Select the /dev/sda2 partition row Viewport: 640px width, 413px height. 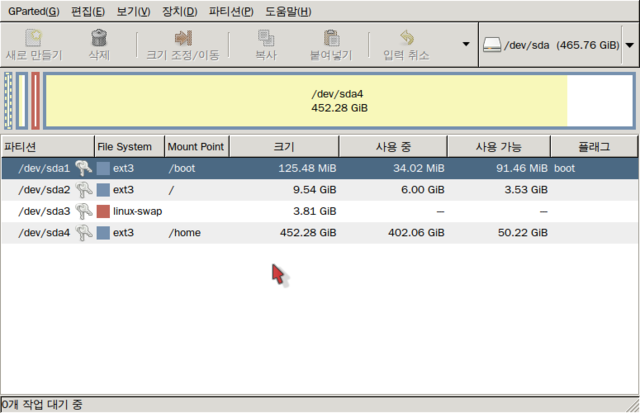[x=320, y=190]
